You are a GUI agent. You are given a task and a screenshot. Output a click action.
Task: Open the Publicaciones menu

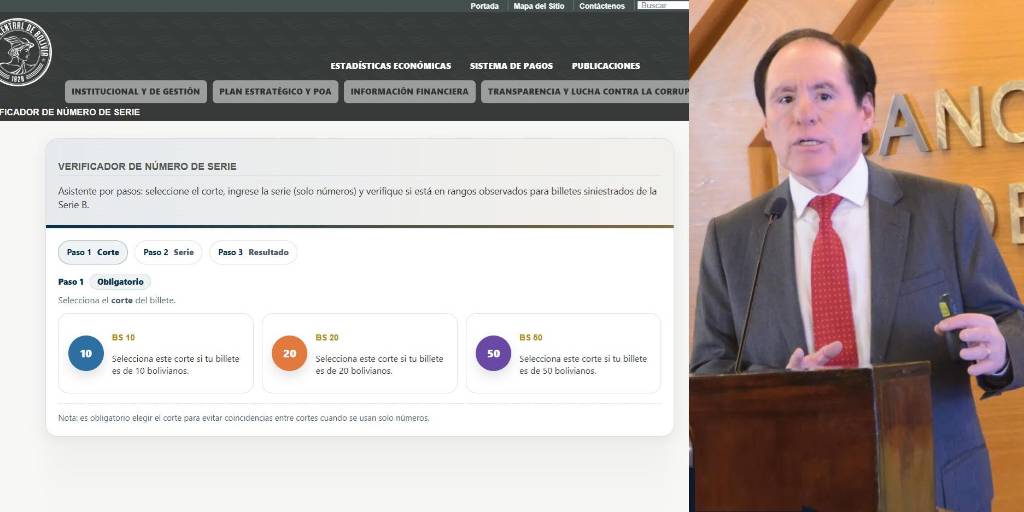click(606, 66)
